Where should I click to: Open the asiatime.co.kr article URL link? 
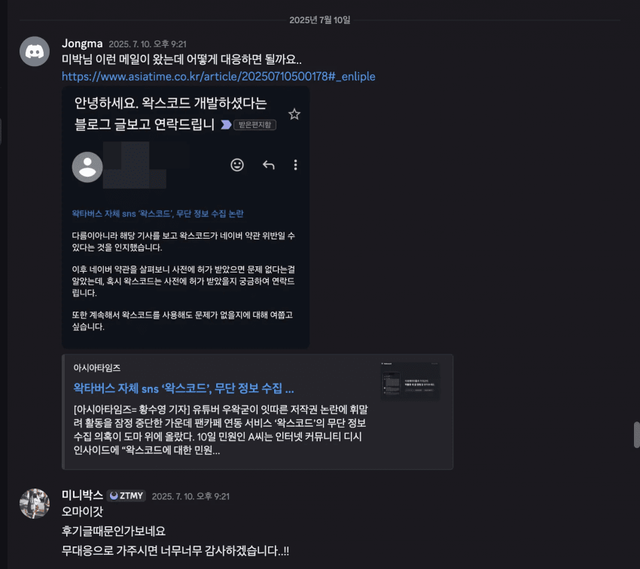[x=218, y=76]
